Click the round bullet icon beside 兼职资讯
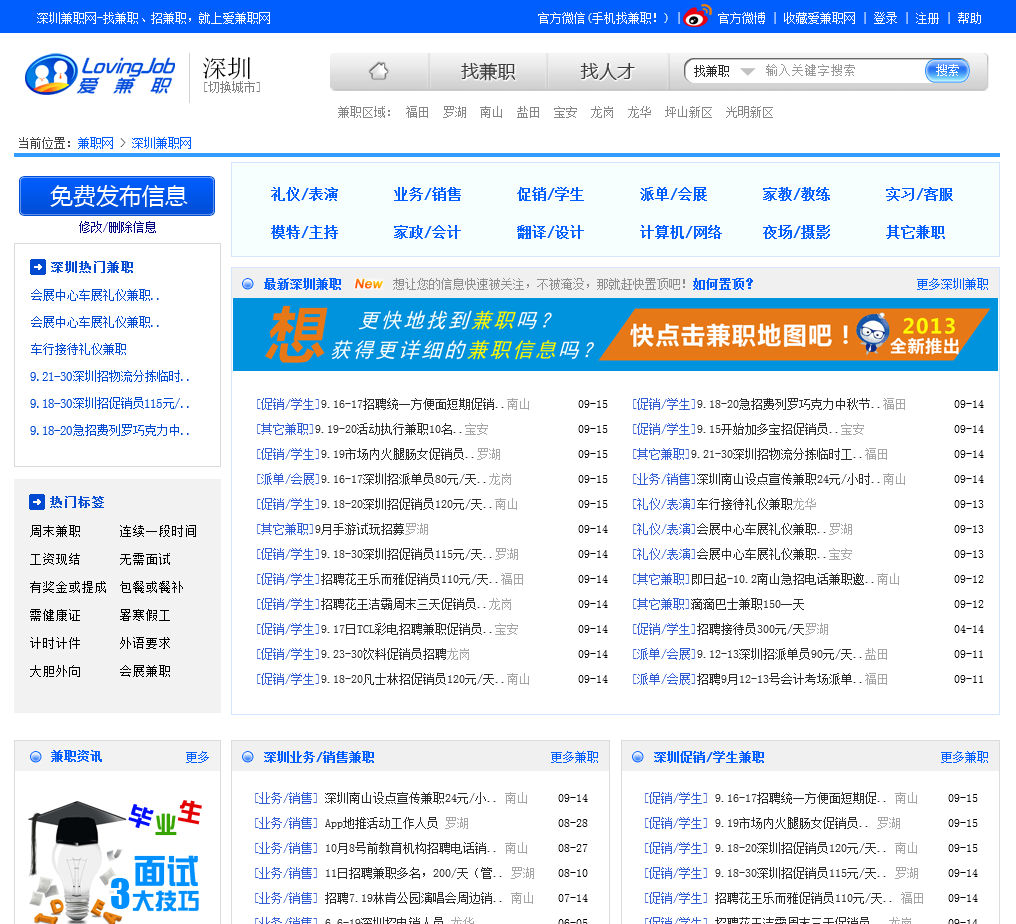 click(36, 757)
